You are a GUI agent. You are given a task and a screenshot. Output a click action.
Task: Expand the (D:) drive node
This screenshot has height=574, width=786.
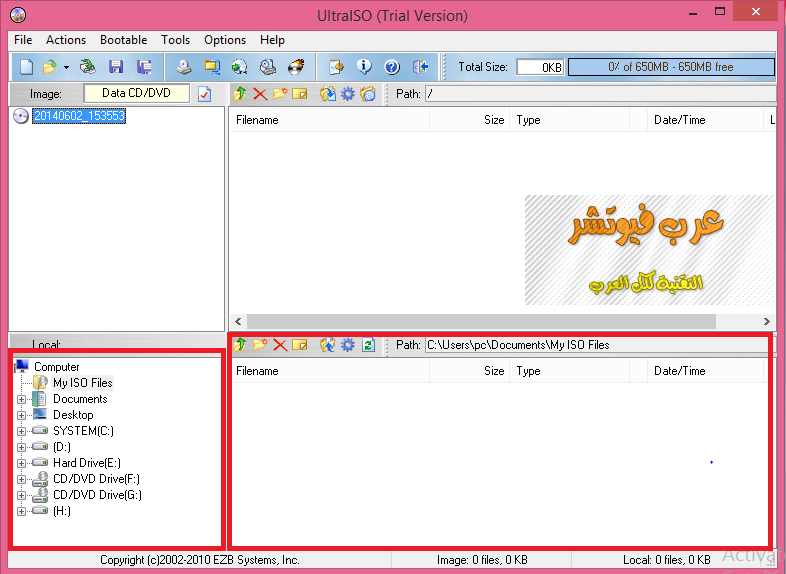pyautogui.click(x=22, y=448)
